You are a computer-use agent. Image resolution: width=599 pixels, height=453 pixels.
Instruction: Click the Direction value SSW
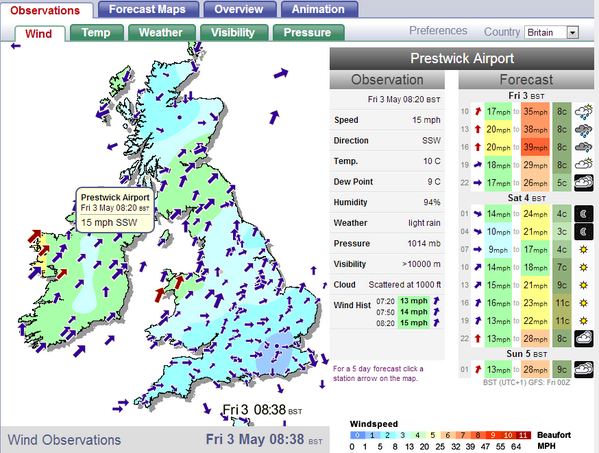(x=431, y=140)
